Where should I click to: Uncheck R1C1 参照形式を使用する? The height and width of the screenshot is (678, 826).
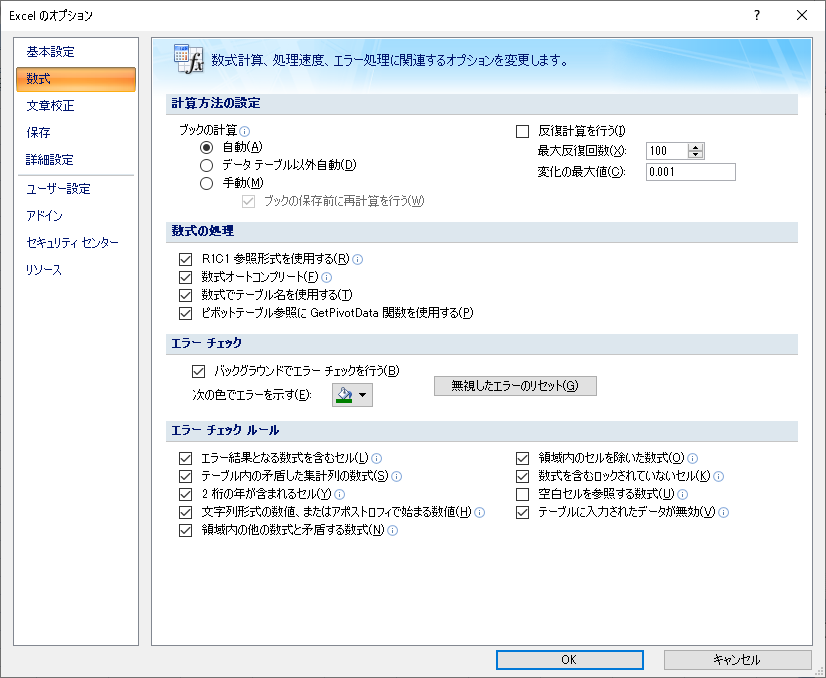click(x=184, y=259)
